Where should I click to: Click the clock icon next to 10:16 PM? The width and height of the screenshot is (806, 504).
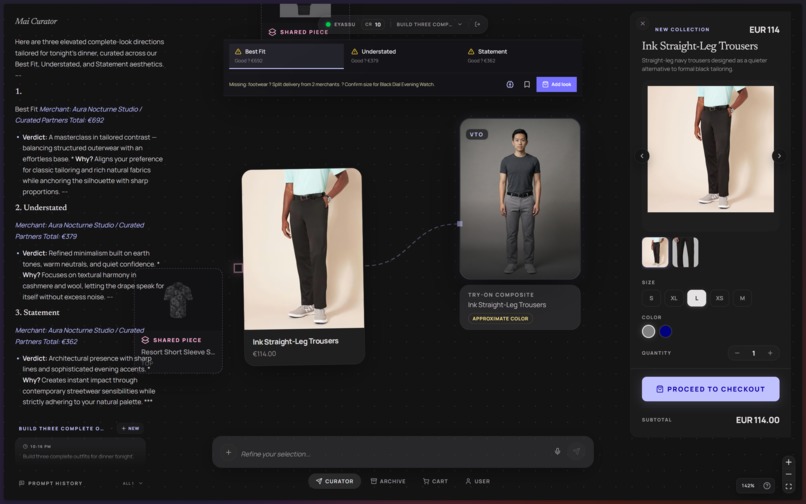point(25,446)
